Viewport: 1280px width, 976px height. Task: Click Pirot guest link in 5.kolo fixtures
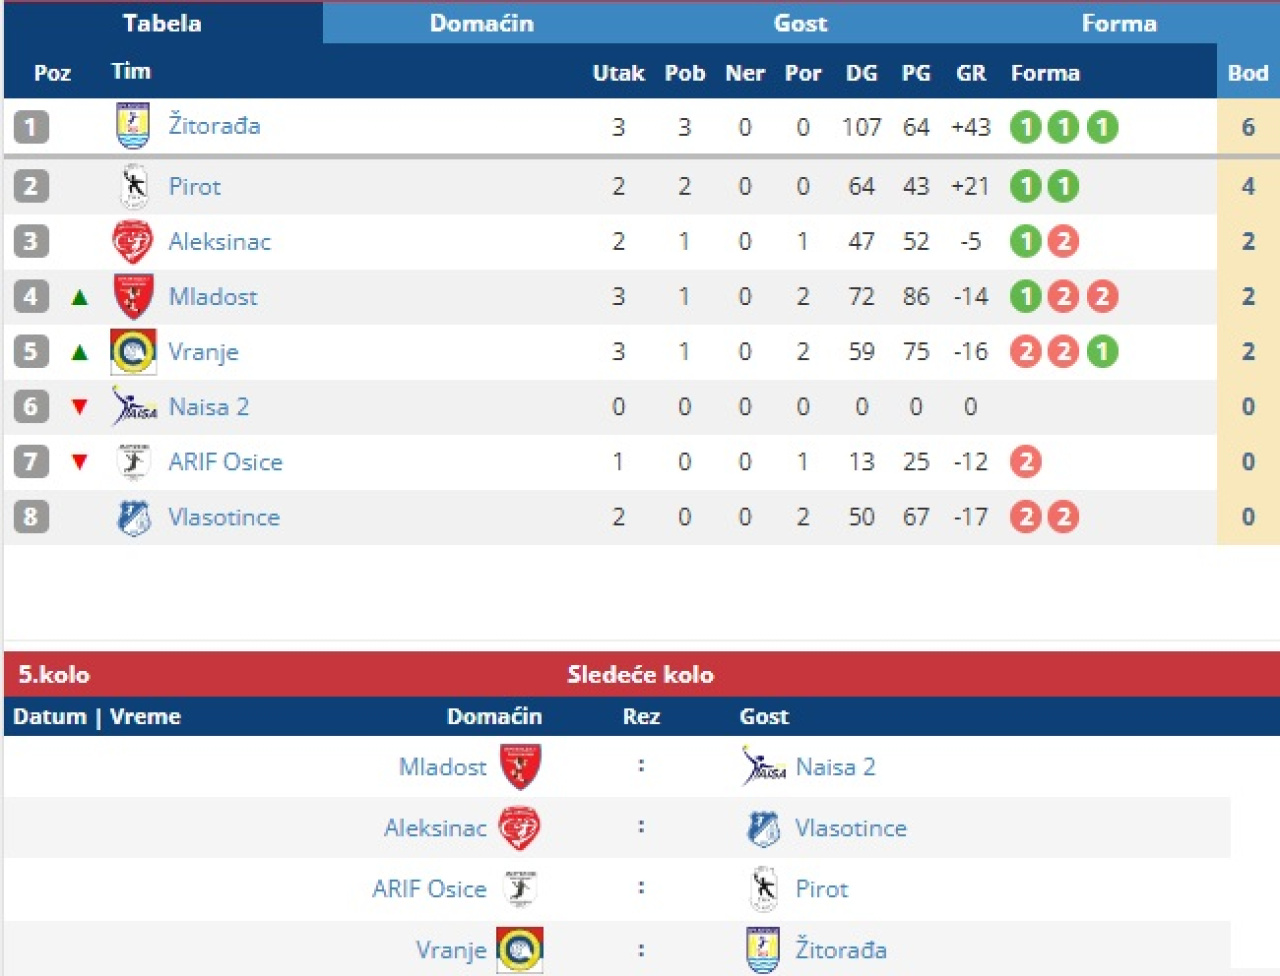pos(821,889)
